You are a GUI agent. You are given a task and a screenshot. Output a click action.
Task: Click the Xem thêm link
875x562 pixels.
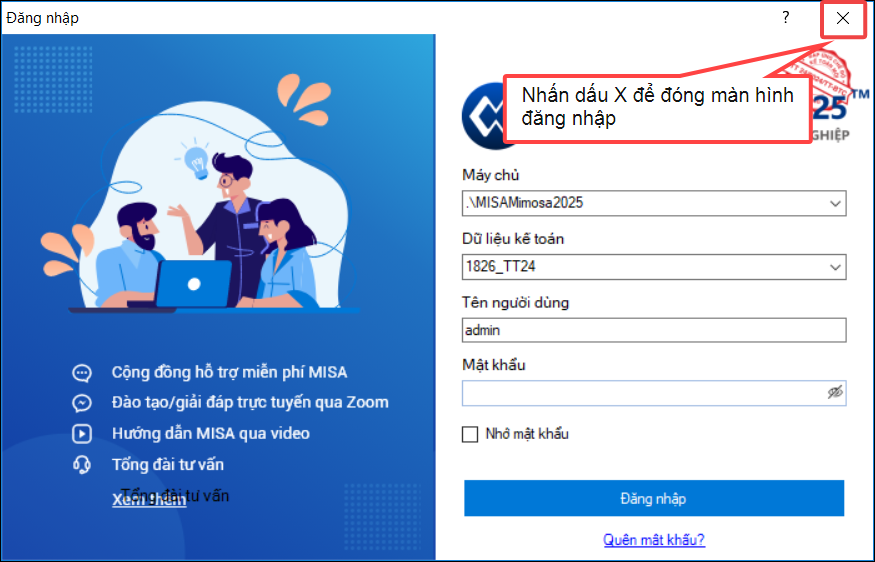click(x=149, y=499)
